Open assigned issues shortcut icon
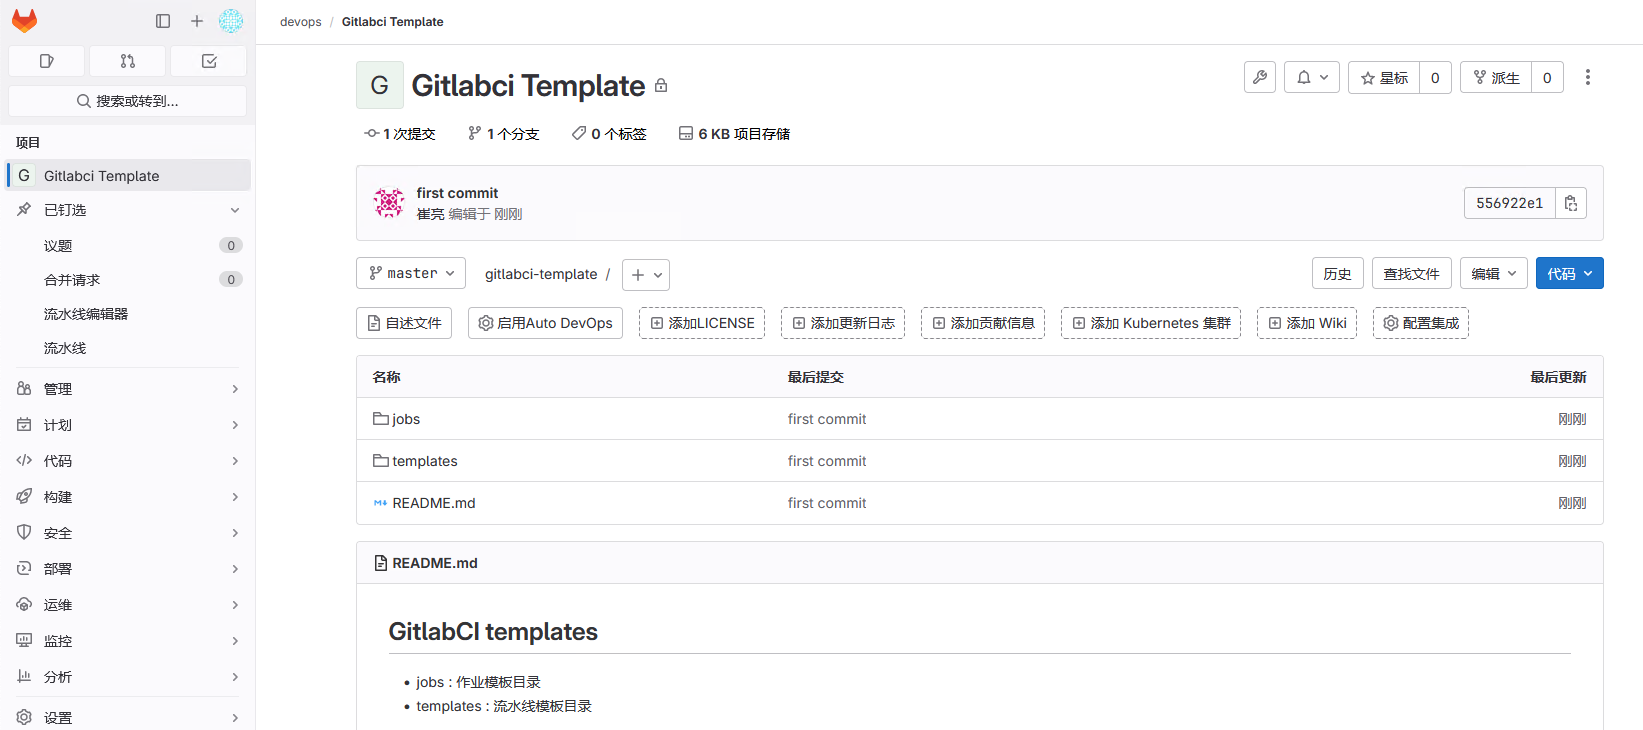This screenshot has width=1643, height=730. tap(46, 61)
